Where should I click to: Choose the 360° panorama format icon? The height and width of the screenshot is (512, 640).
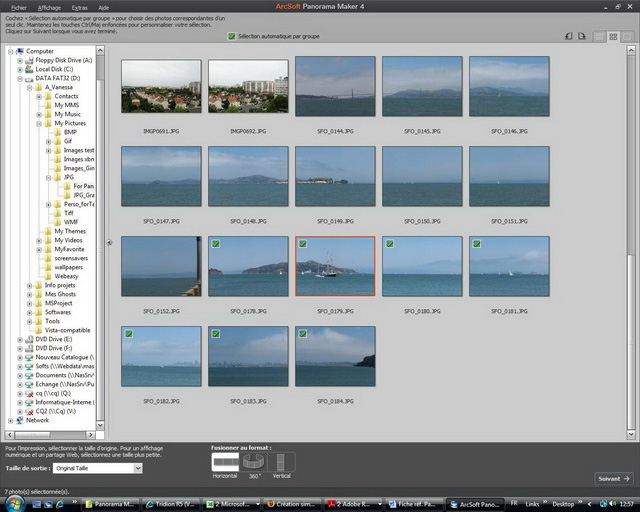(x=254, y=461)
